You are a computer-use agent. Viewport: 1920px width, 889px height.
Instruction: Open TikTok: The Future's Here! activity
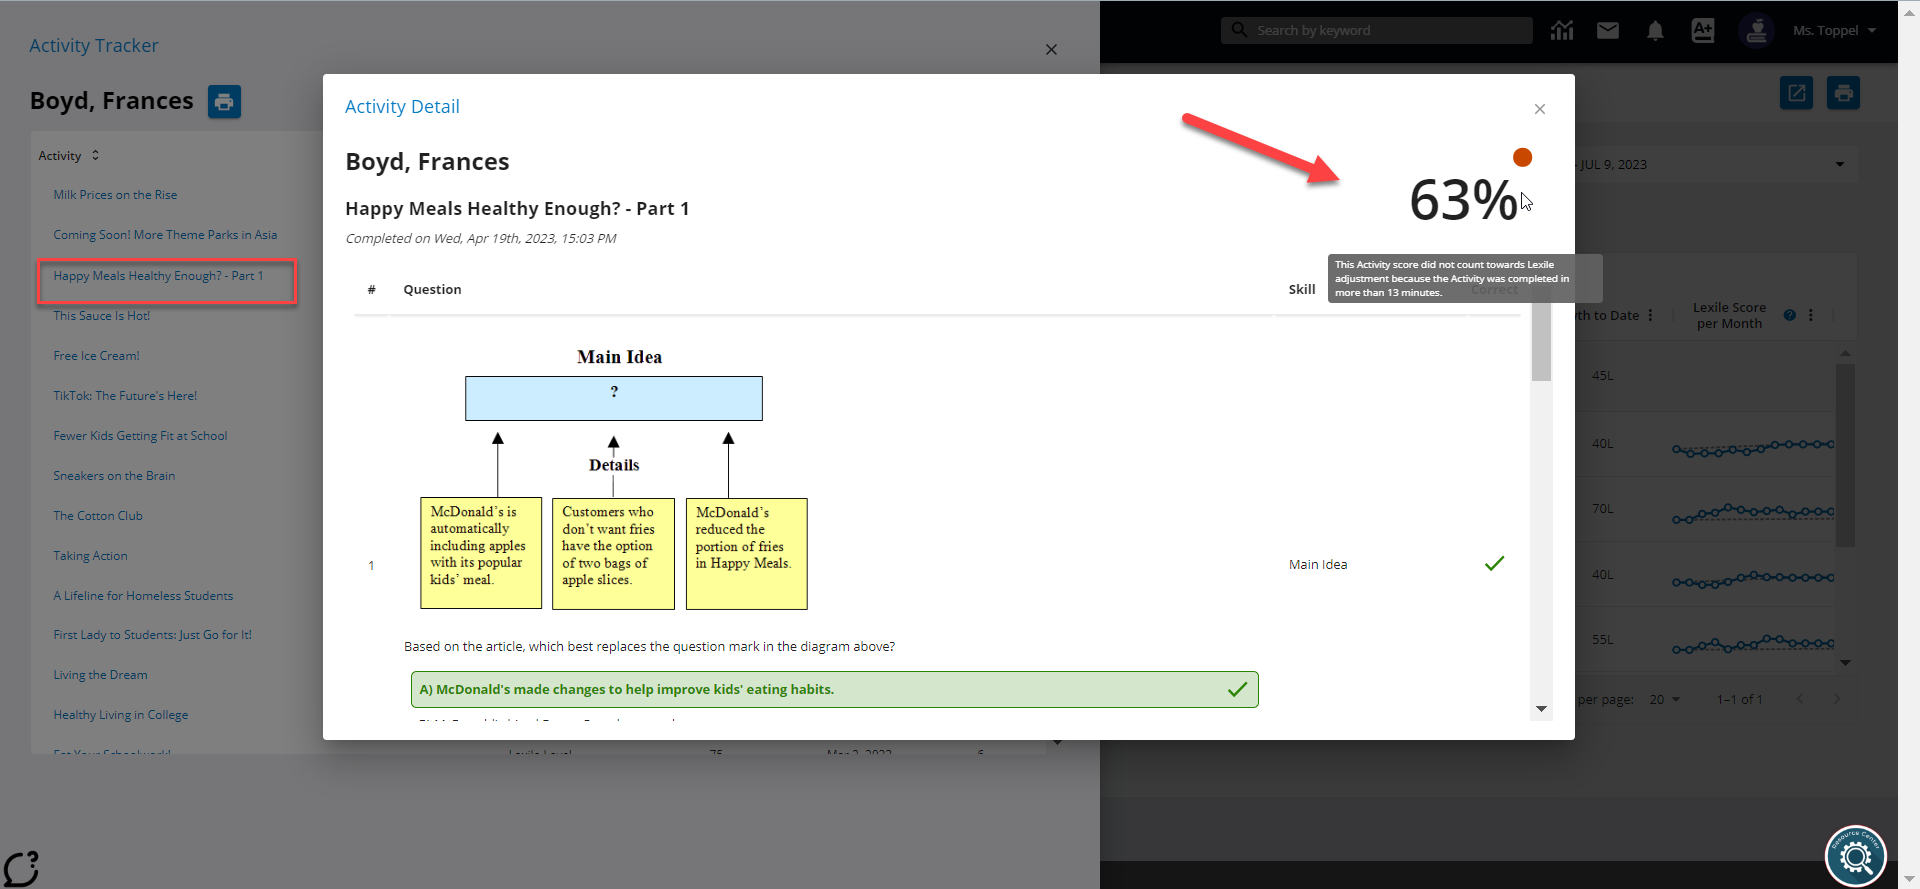125,396
